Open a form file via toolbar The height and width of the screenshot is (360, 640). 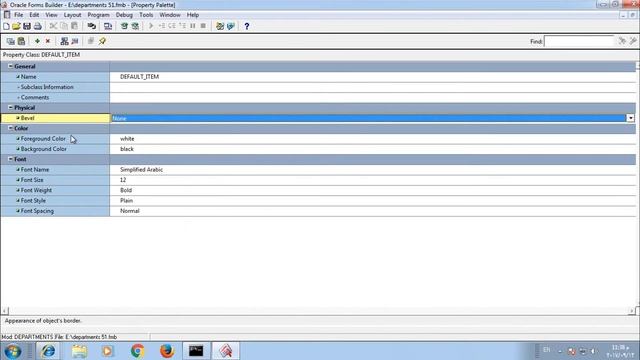pos(16,26)
